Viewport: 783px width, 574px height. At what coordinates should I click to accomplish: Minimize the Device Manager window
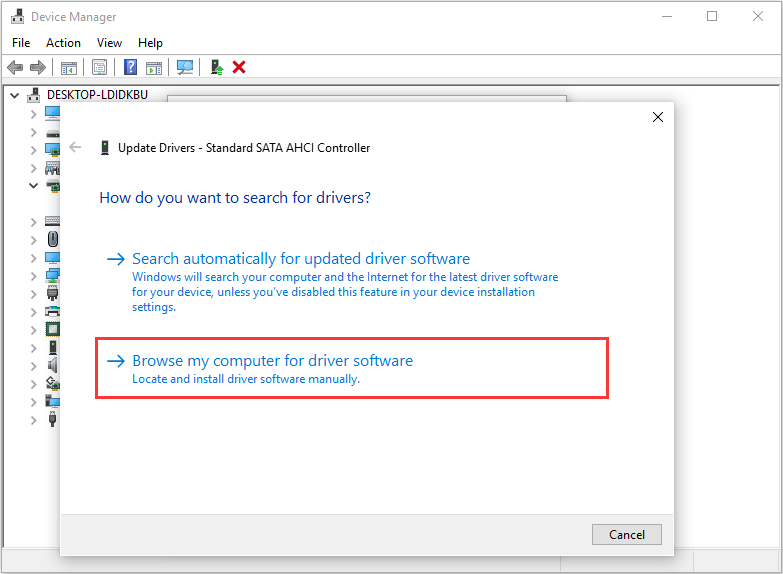[667, 16]
